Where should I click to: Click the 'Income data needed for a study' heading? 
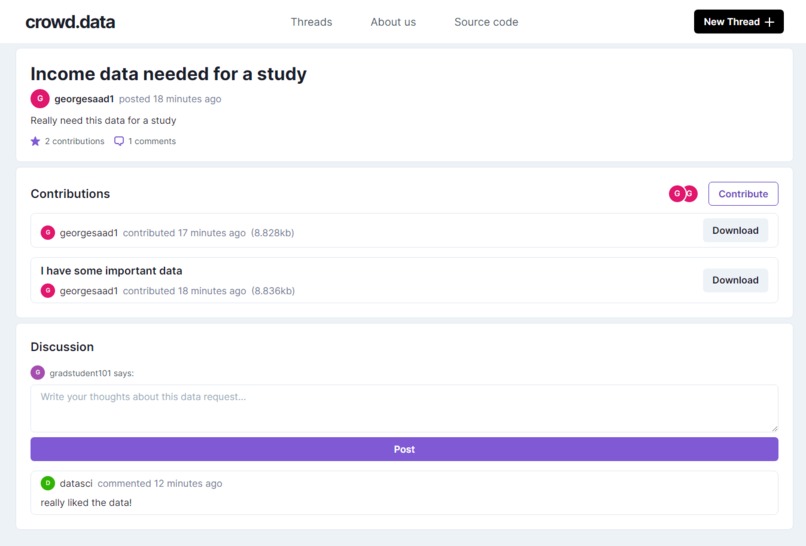(169, 74)
